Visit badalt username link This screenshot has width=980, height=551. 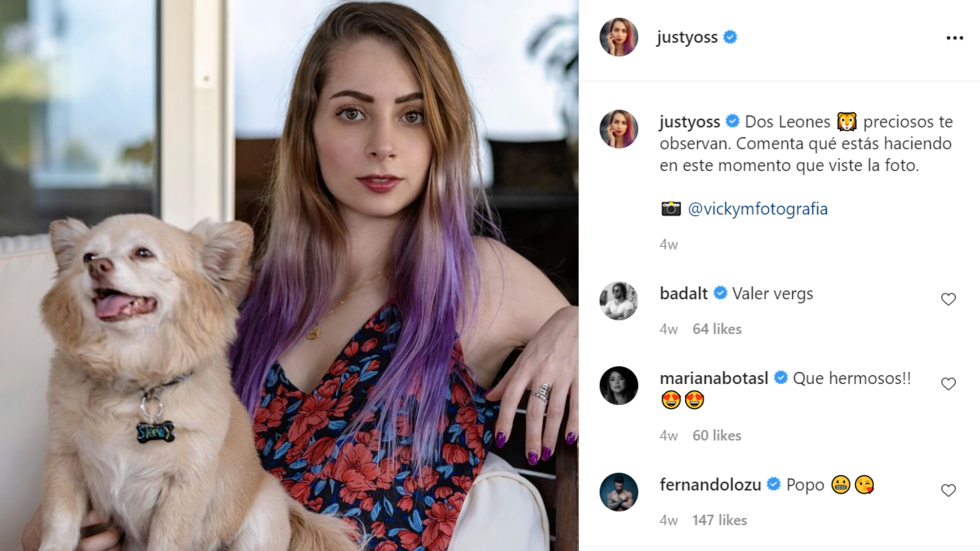(684, 293)
